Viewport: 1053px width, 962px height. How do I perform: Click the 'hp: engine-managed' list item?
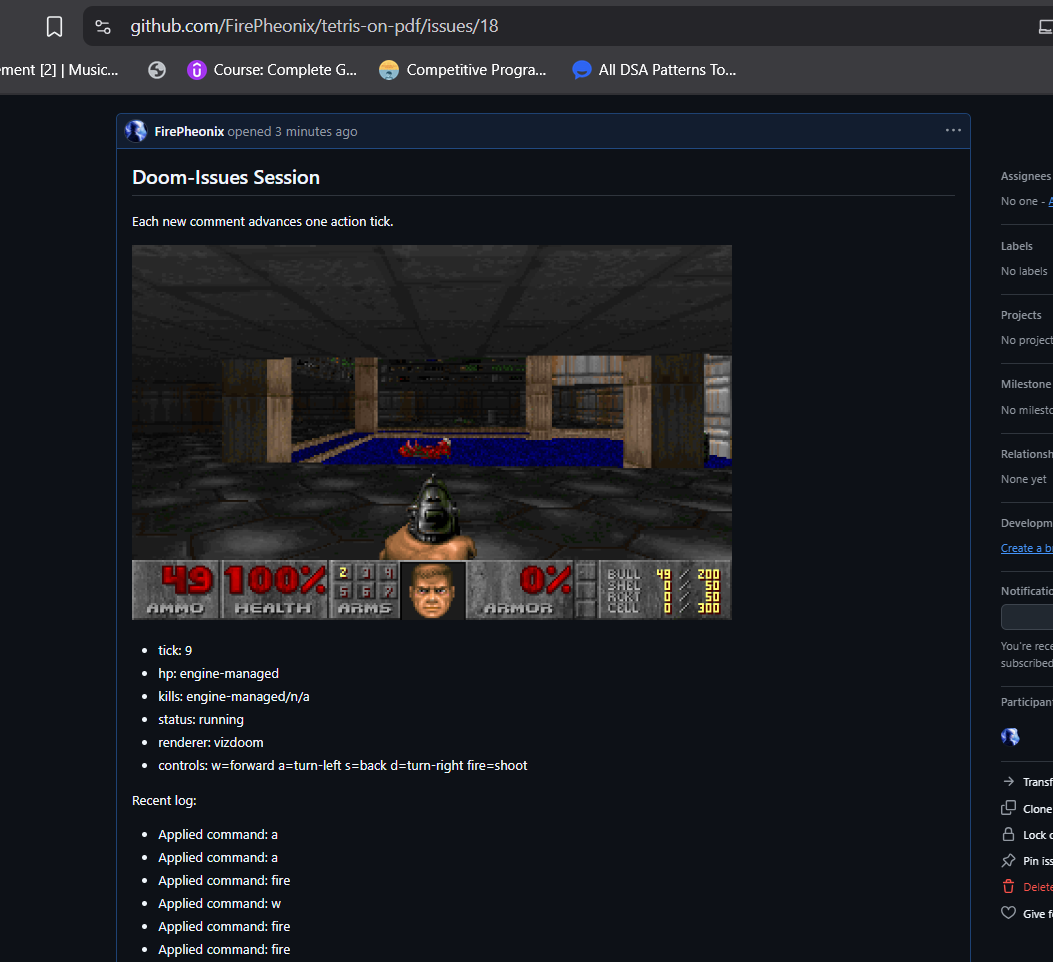pyautogui.click(x=218, y=673)
